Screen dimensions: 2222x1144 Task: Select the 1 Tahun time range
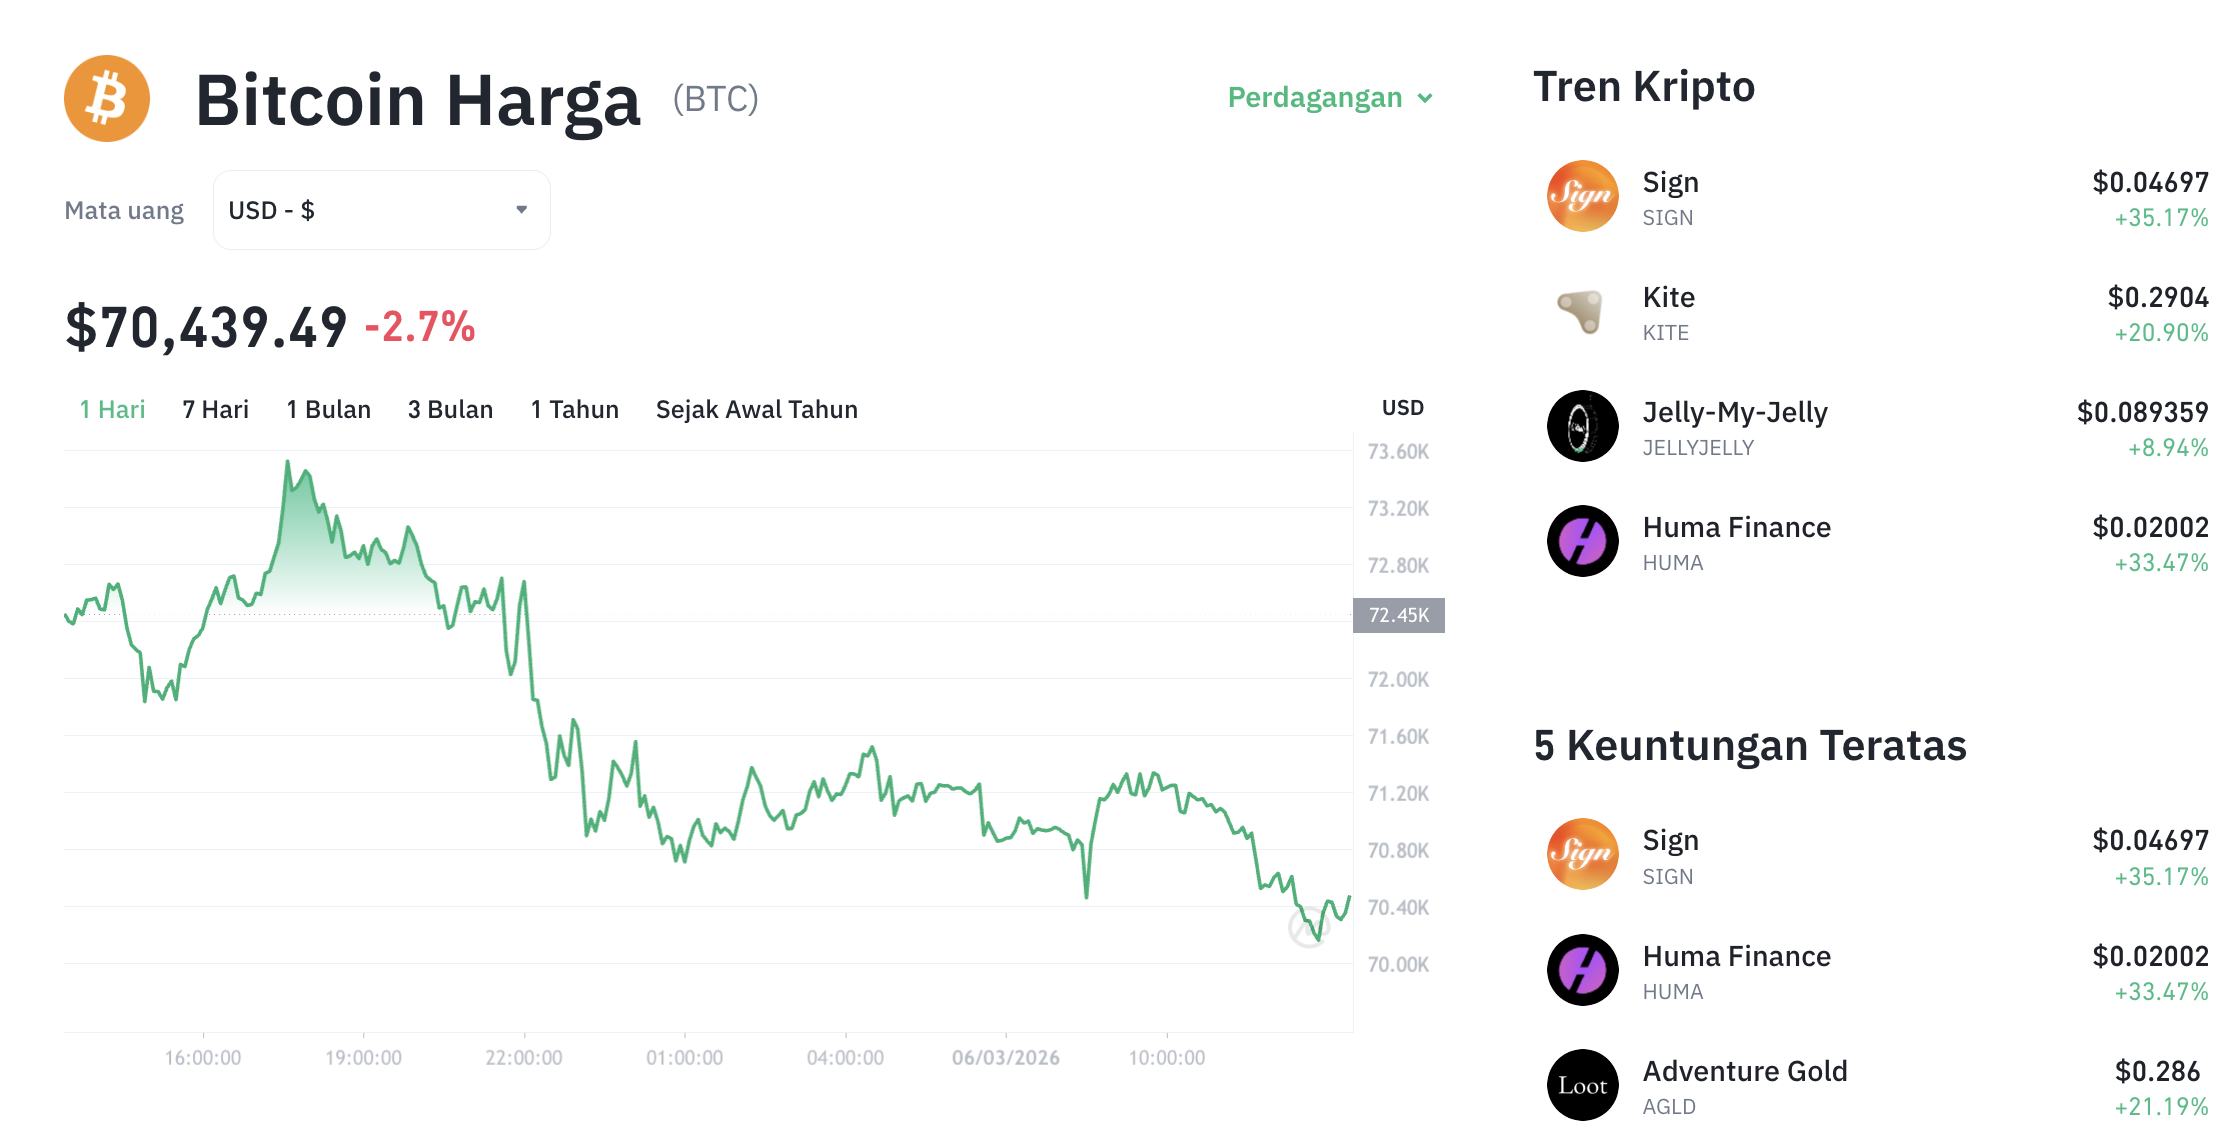tap(574, 408)
